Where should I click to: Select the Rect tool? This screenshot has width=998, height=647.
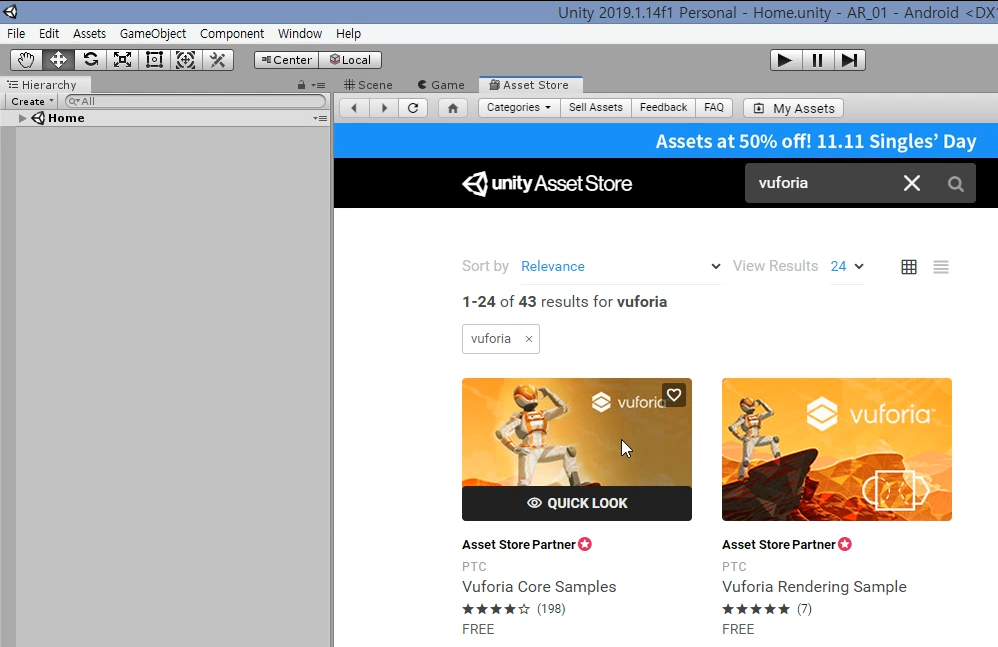click(154, 60)
